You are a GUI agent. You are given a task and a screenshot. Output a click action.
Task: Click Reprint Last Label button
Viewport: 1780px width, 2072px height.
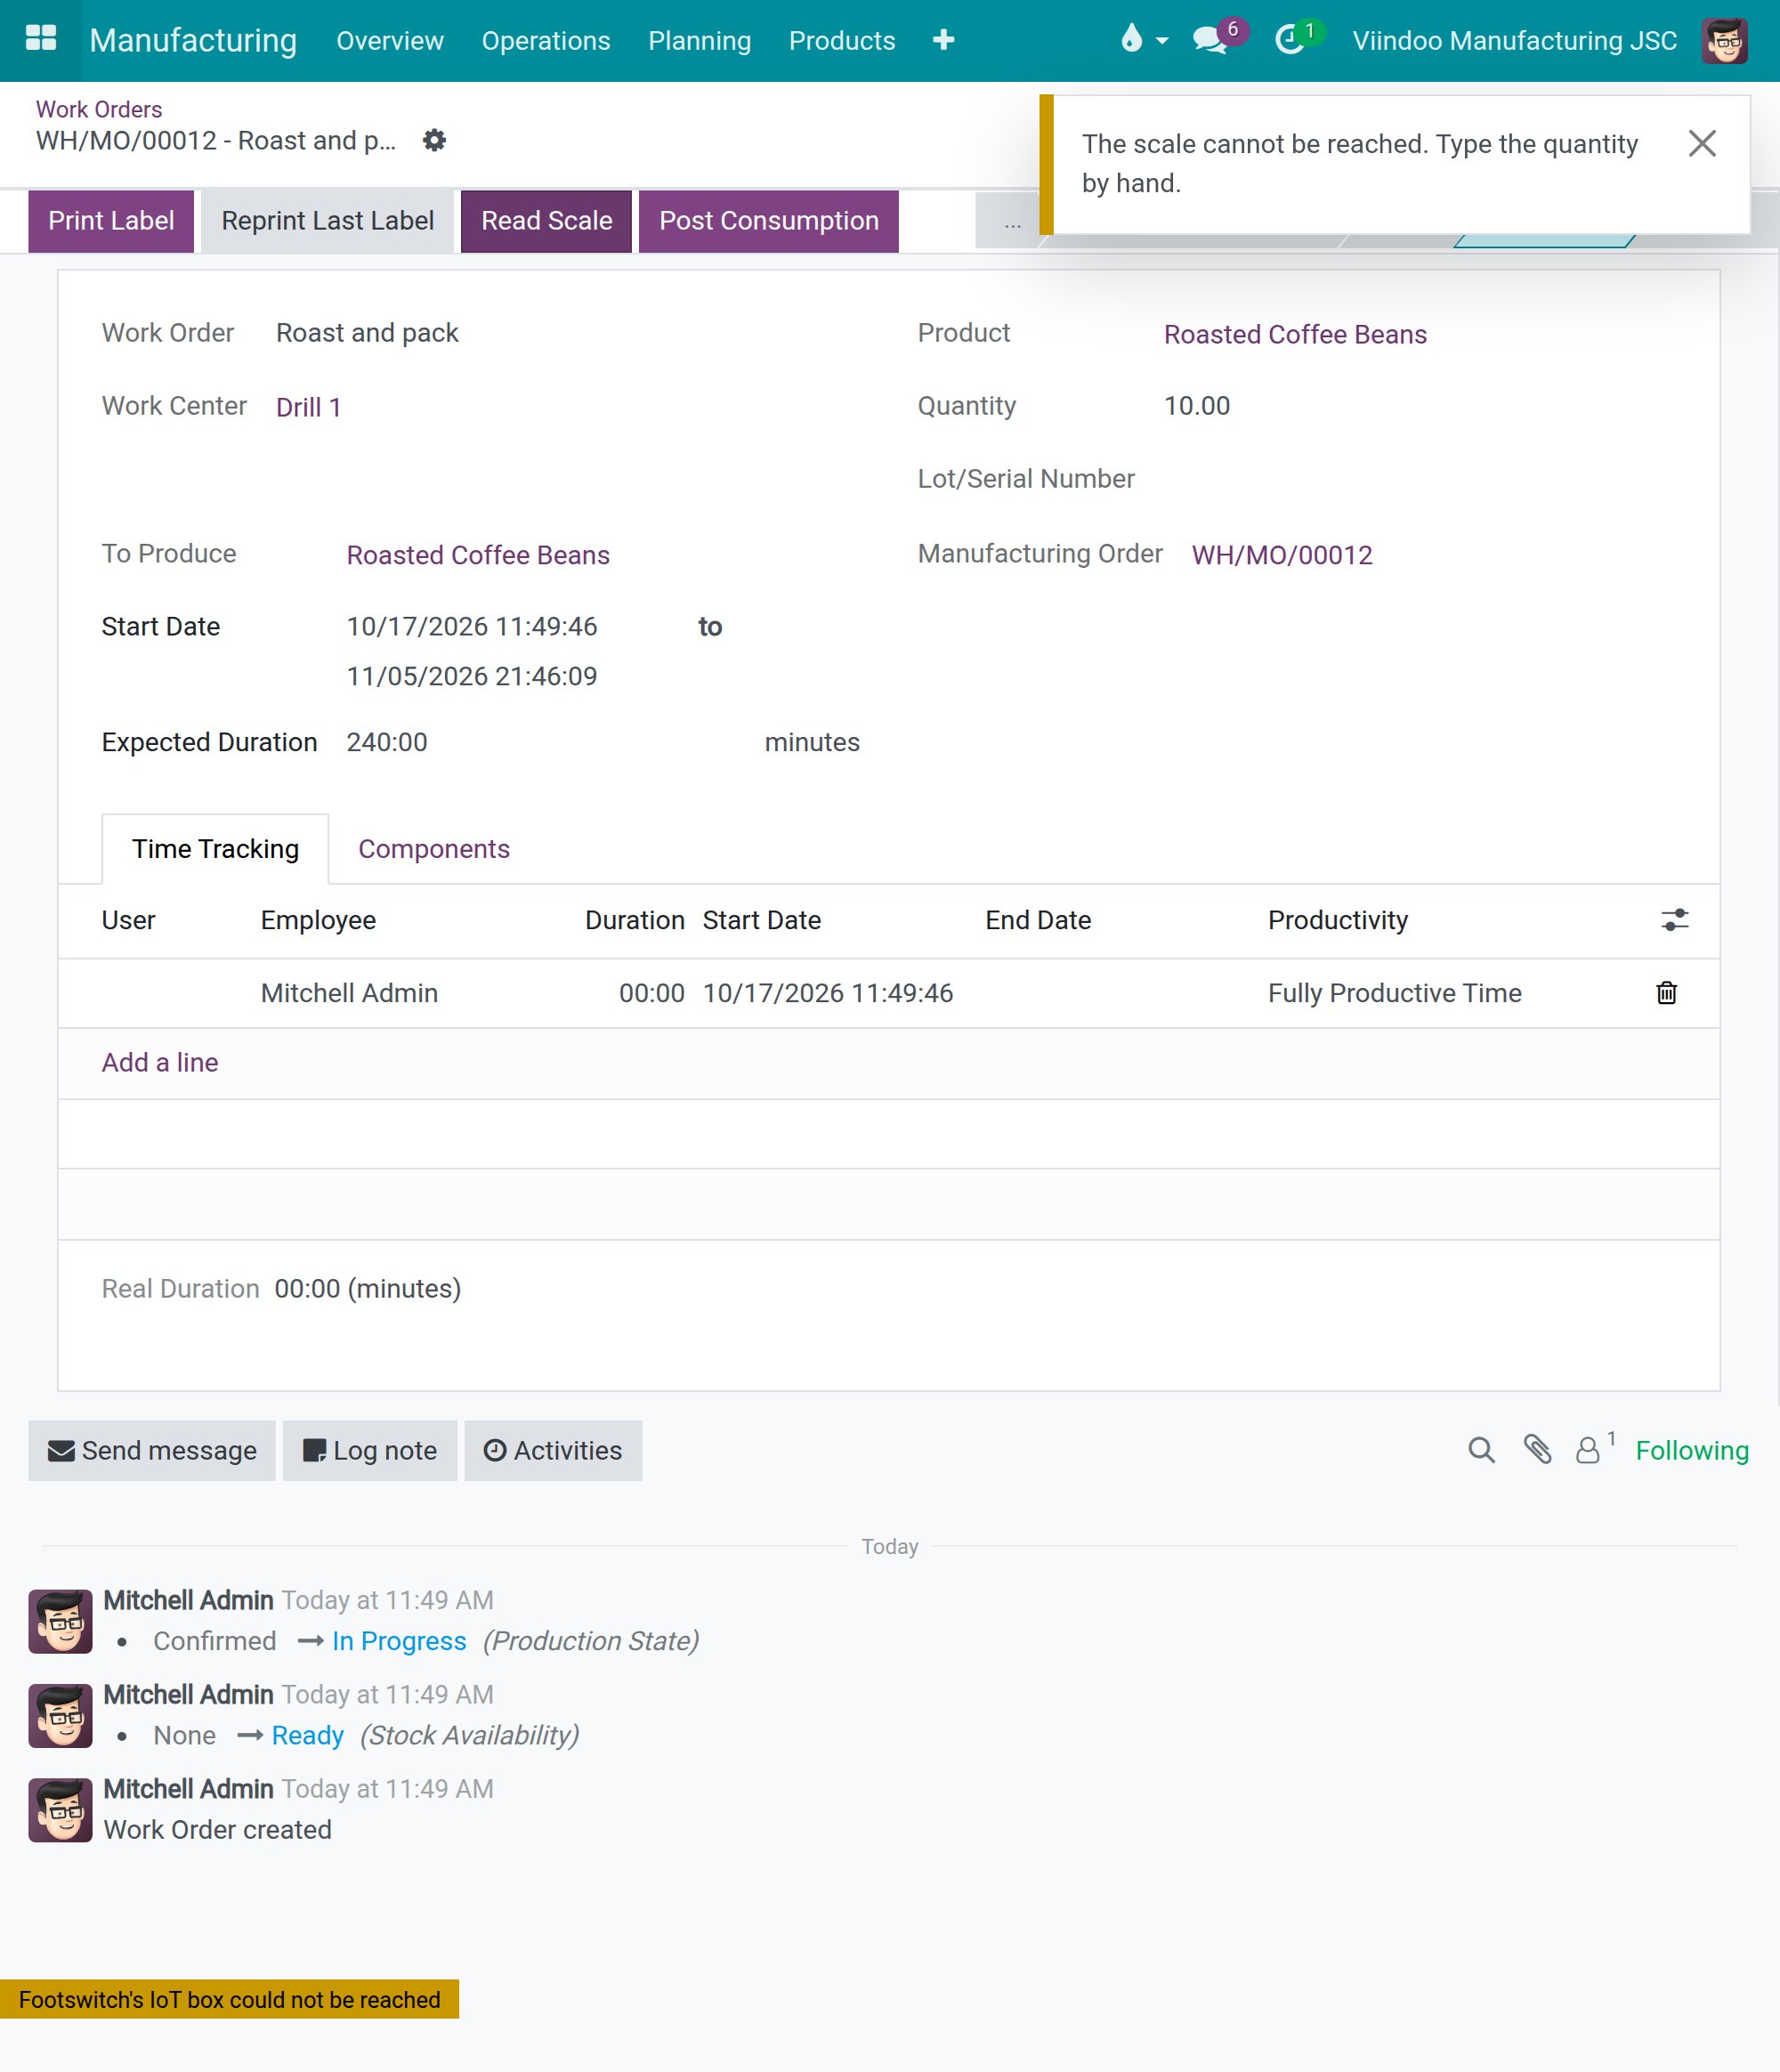(327, 221)
